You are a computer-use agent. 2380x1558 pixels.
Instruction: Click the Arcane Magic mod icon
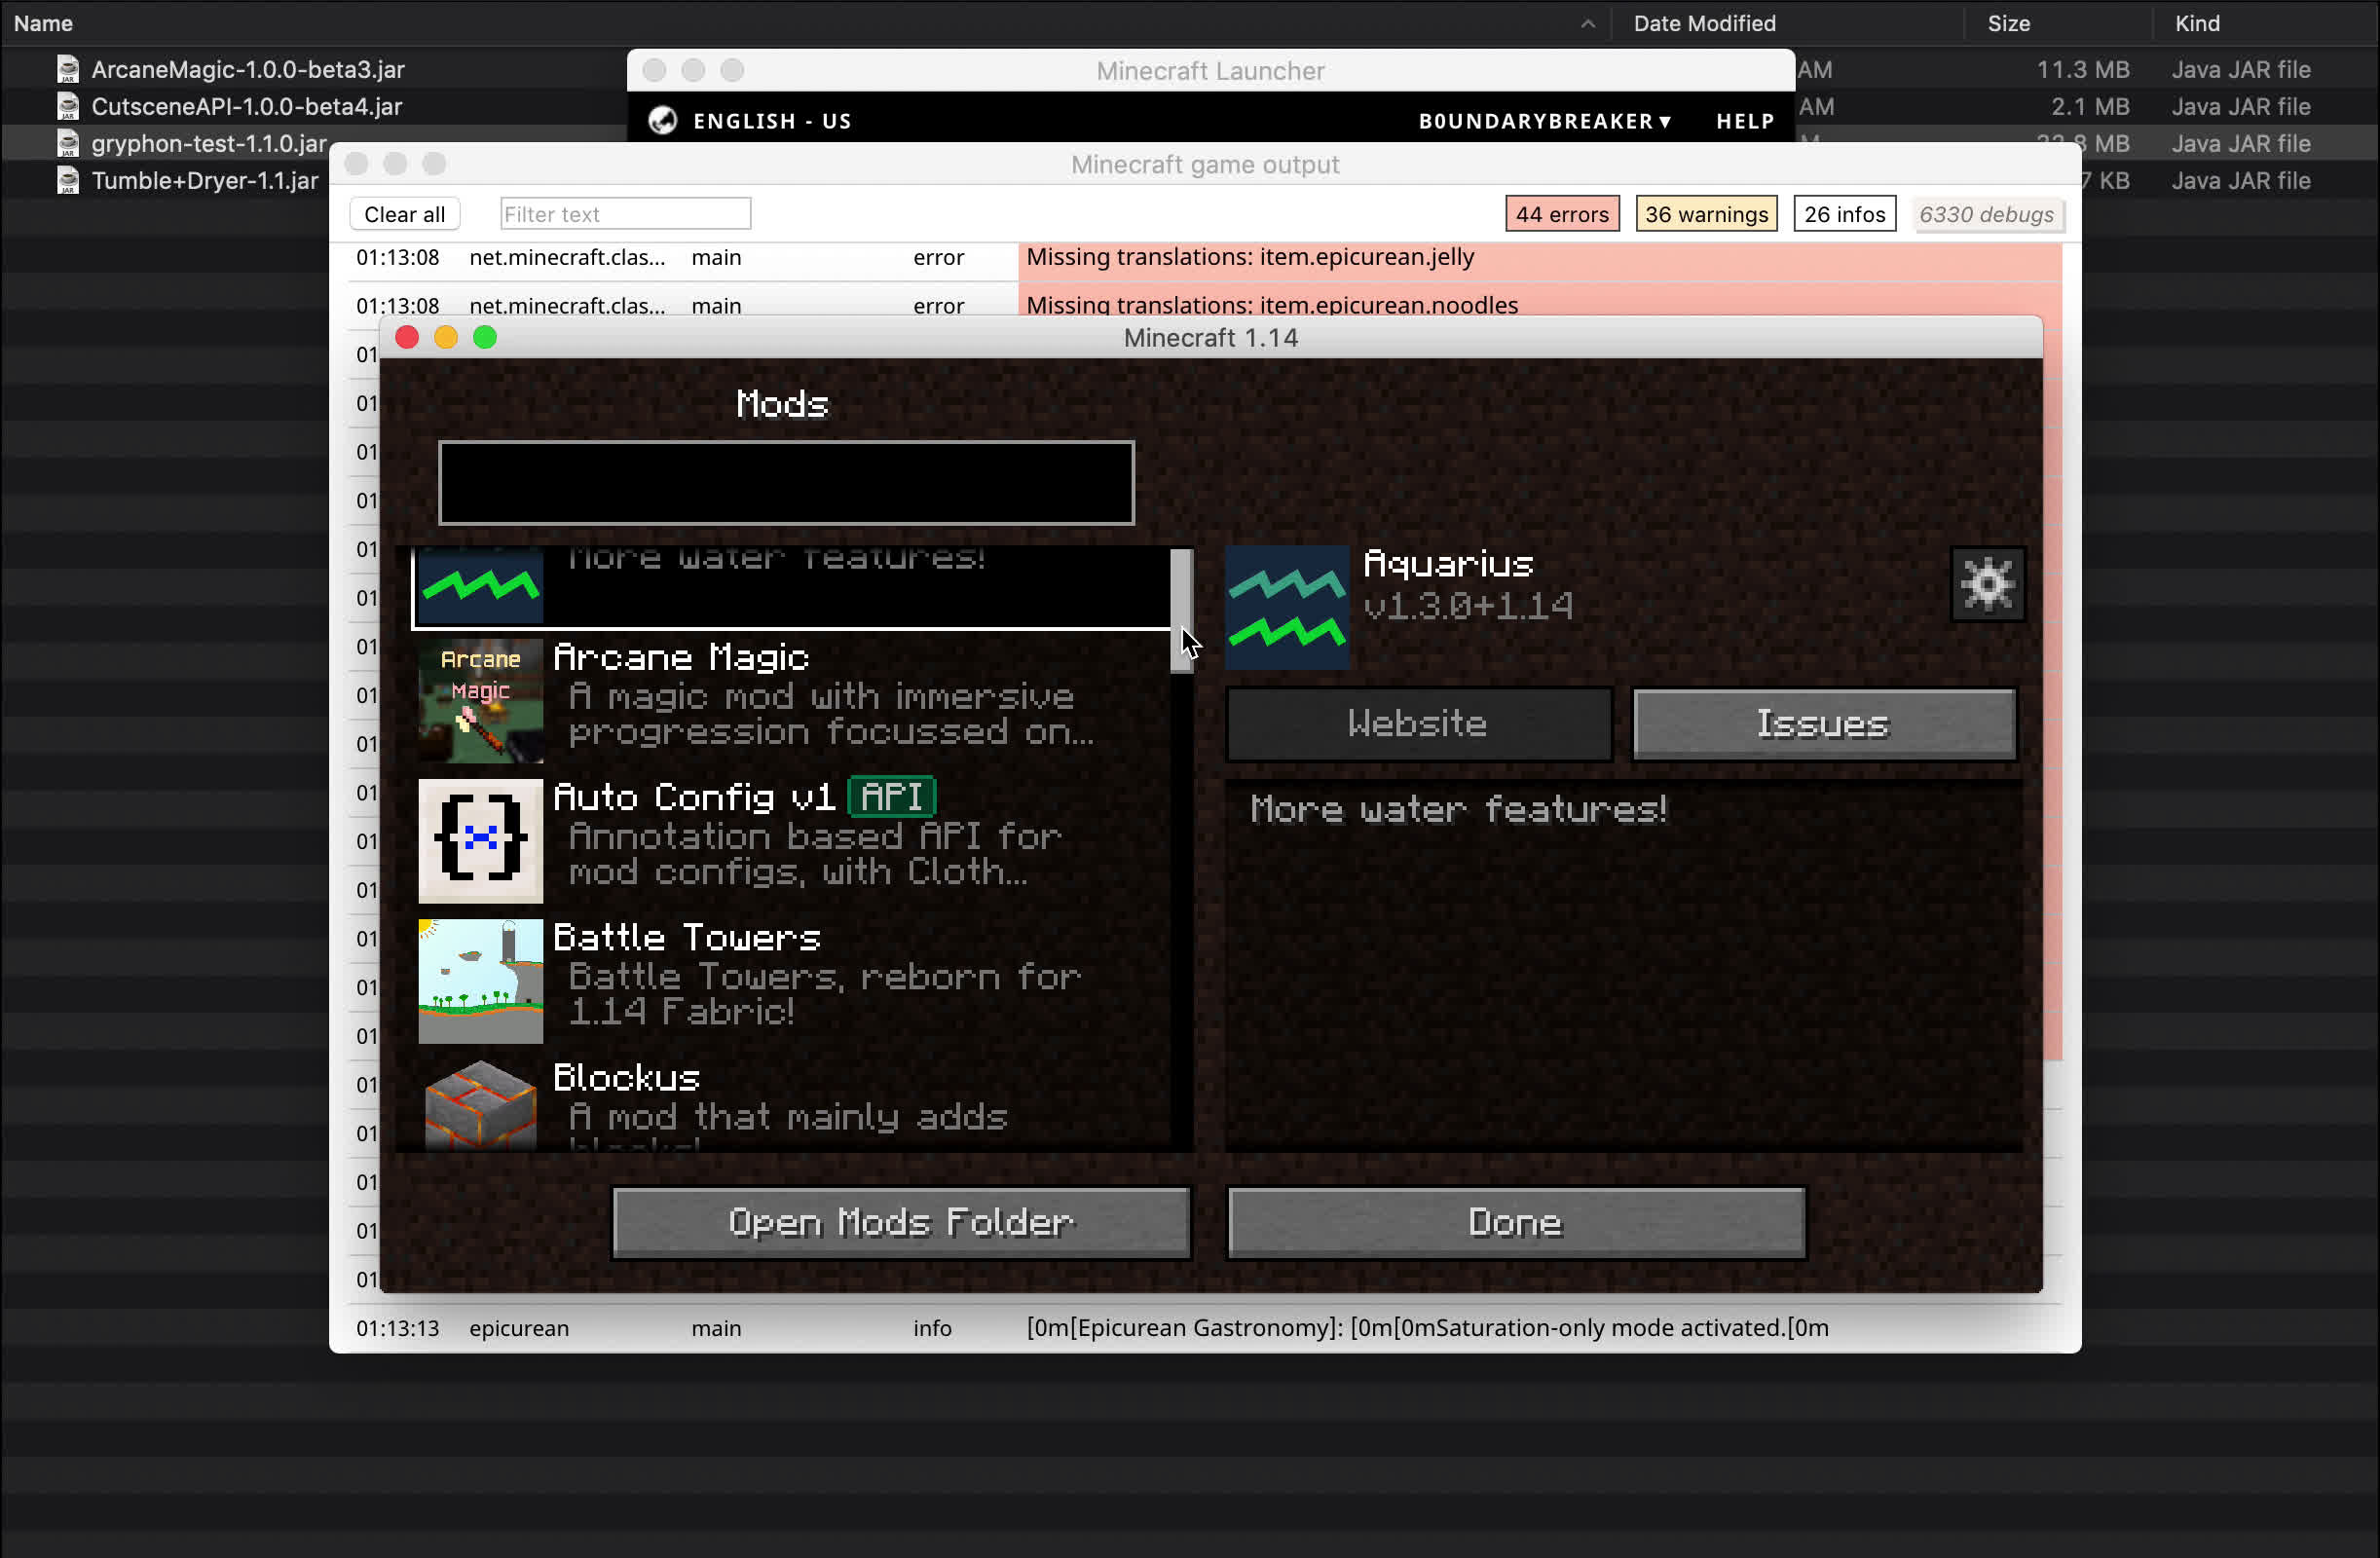coord(480,700)
